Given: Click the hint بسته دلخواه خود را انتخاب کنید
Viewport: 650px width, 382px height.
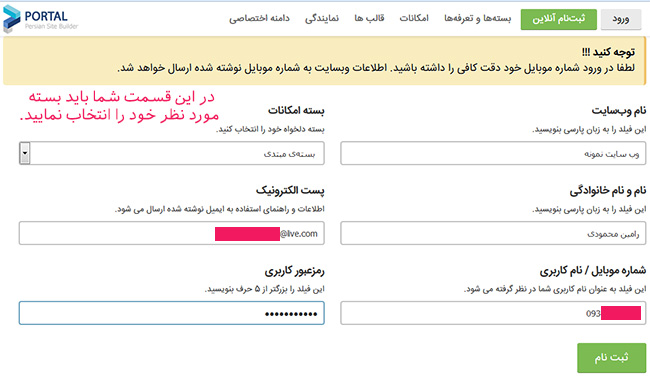Looking at the screenshot, I should [x=270, y=129].
